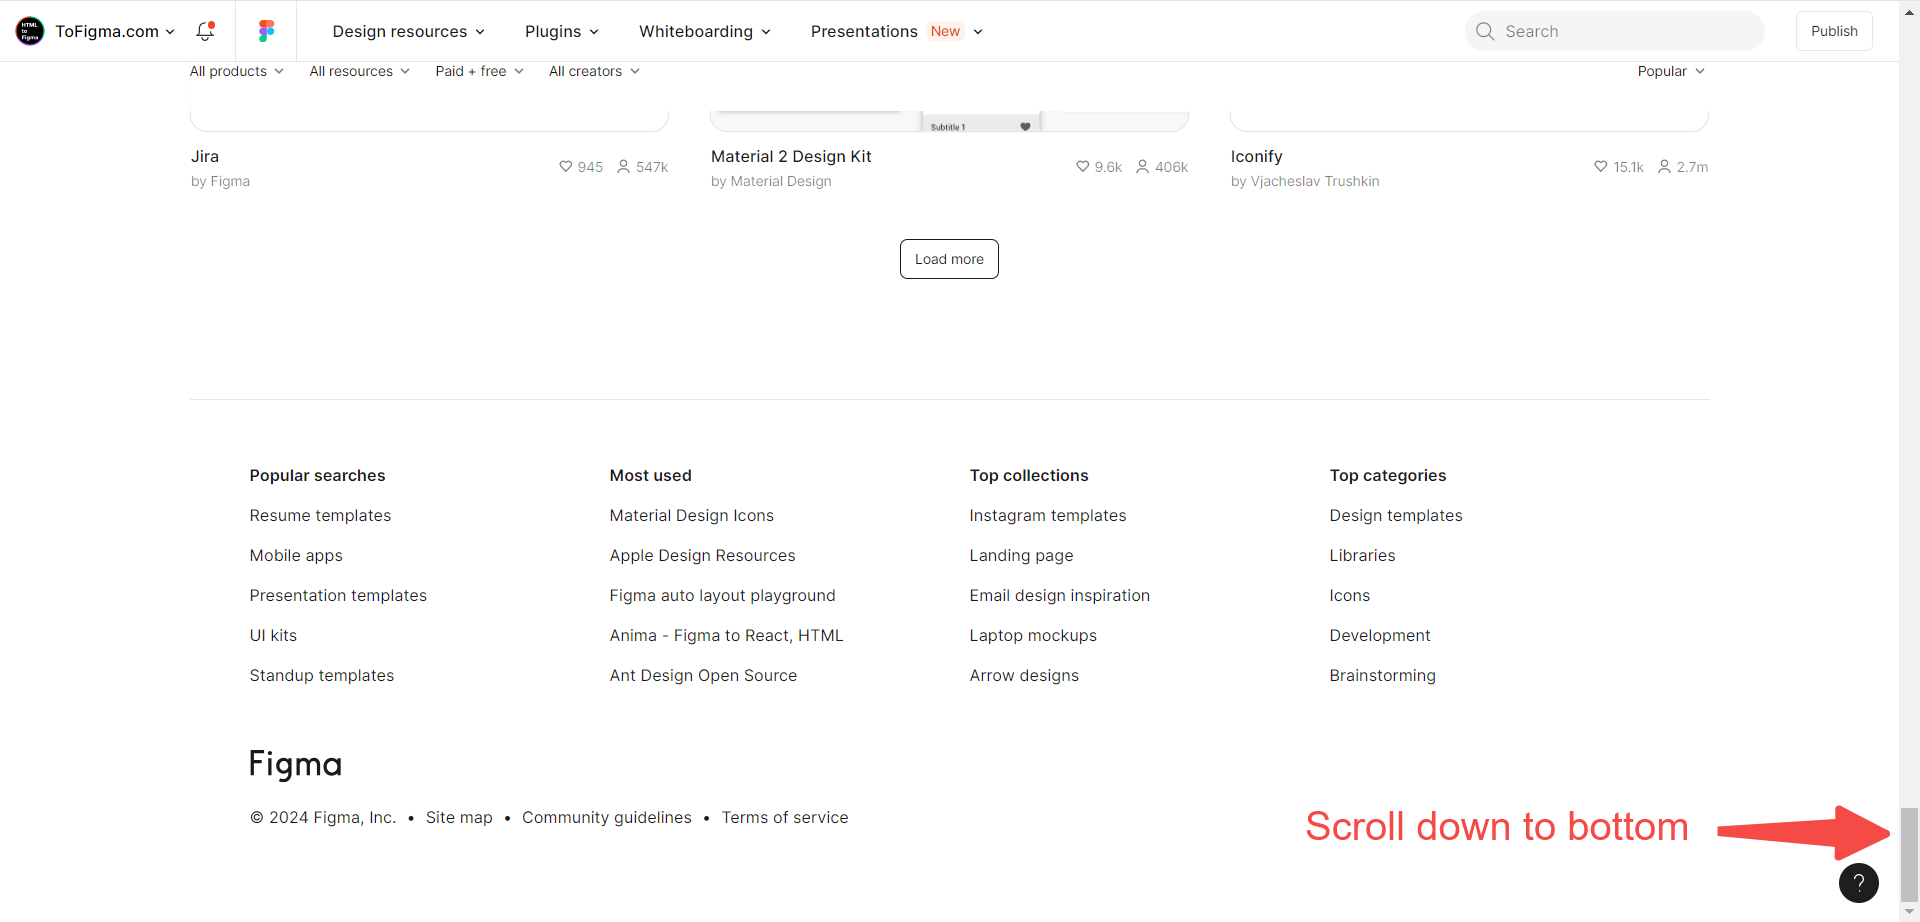Click the Publish button

point(1834,31)
